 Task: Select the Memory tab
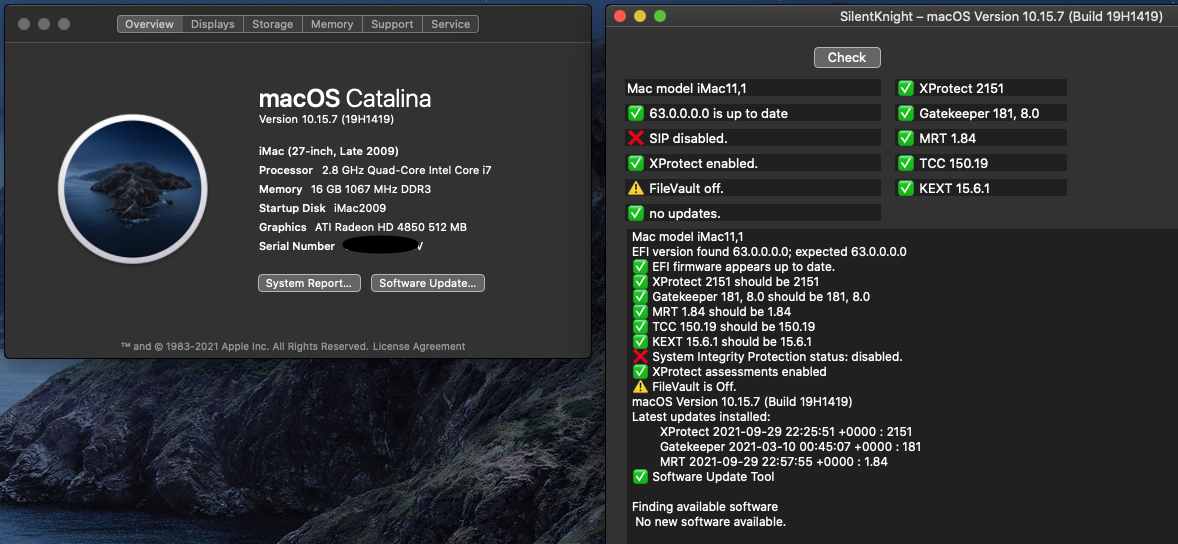[332, 24]
